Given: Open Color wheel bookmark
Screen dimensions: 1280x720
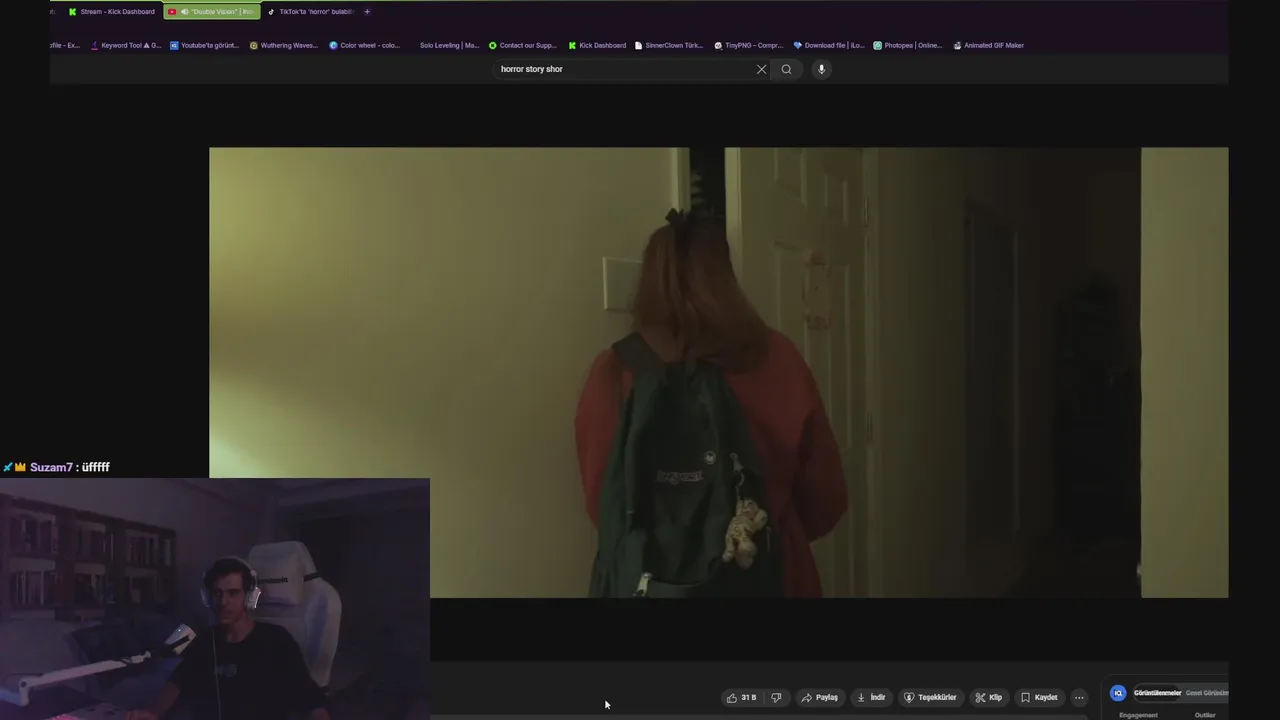Looking at the screenshot, I should pyautogui.click(x=364, y=45).
